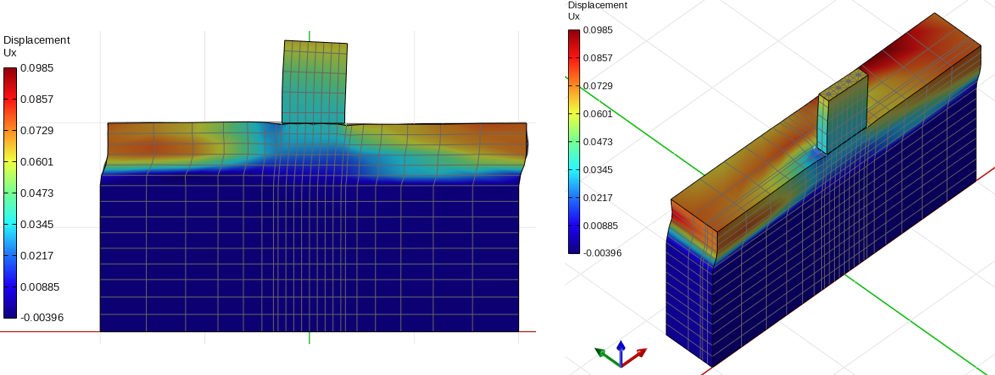This screenshot has width=995, height=375.
Task: Click the 0.0729 value in the left legend
Action: (38, 131)
